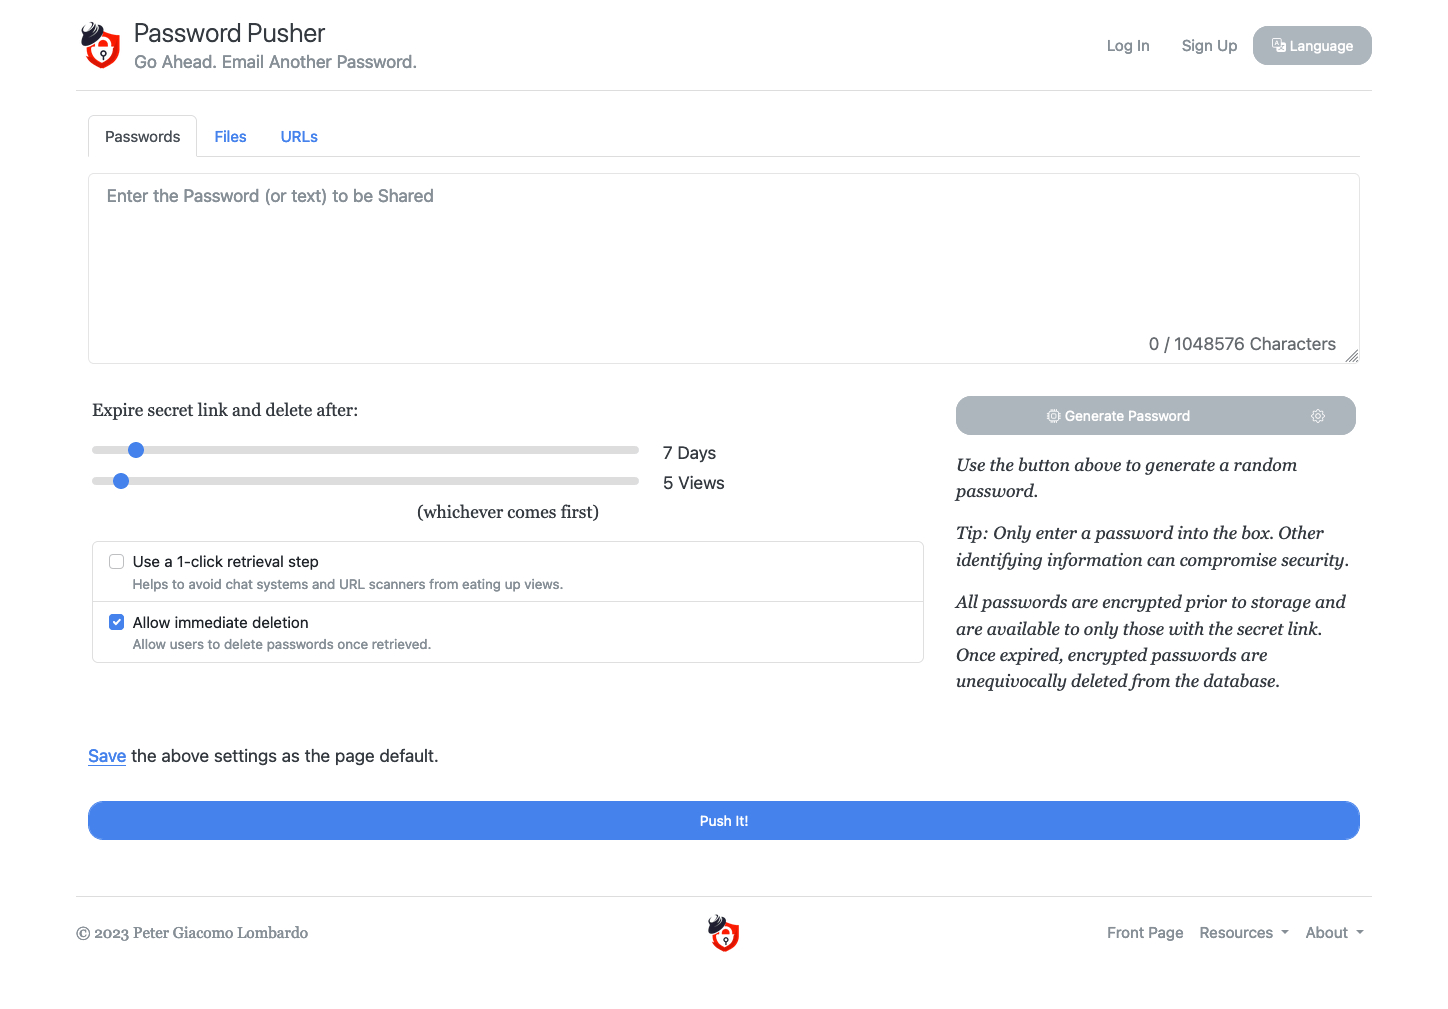This screenshot has width=1448, height=1009.
Task: Click the translate icon in Language button
Action: 1278,45
